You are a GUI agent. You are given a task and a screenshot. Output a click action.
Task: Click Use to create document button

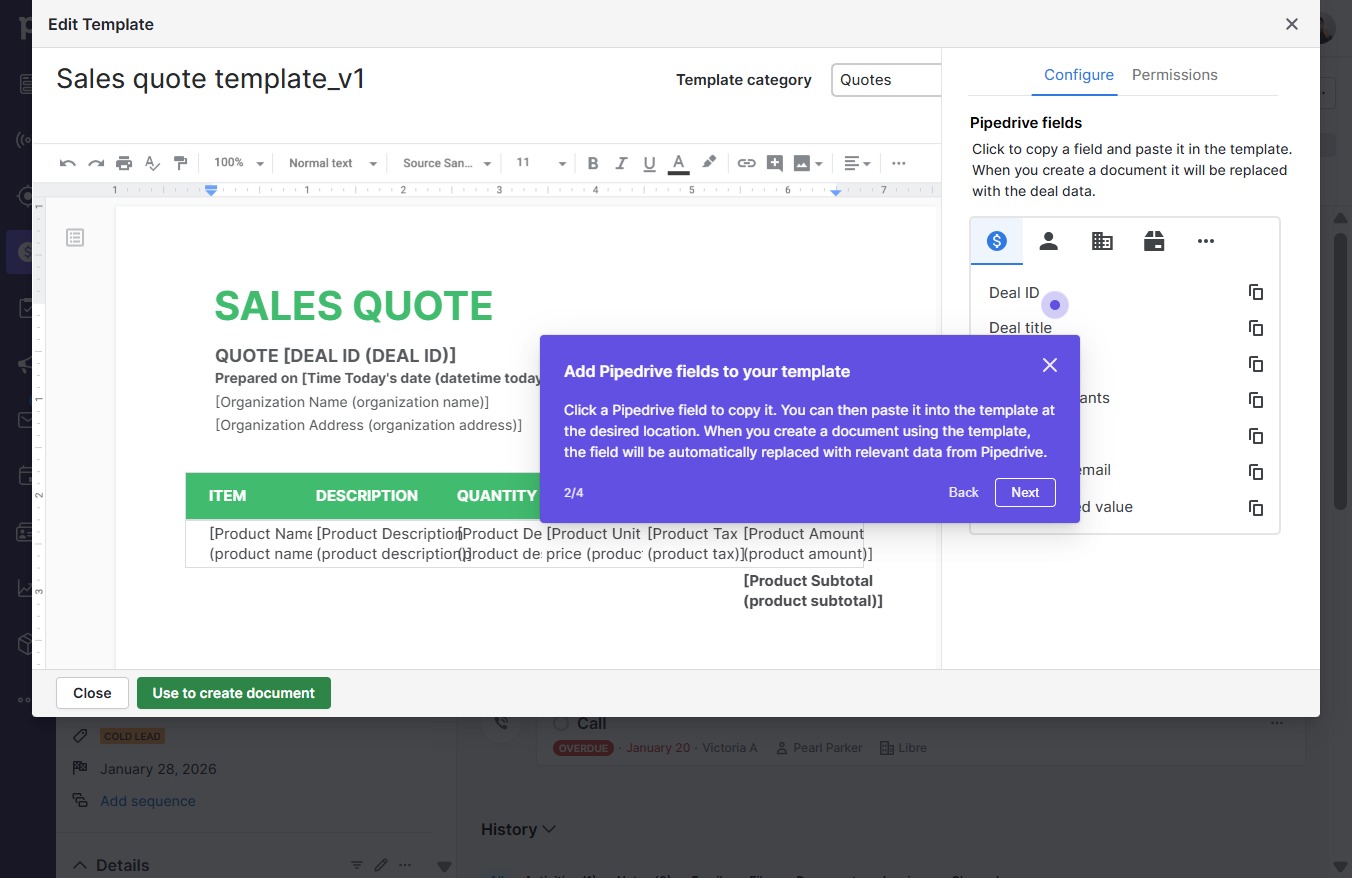pyautogui.click(x=234, y=693)
